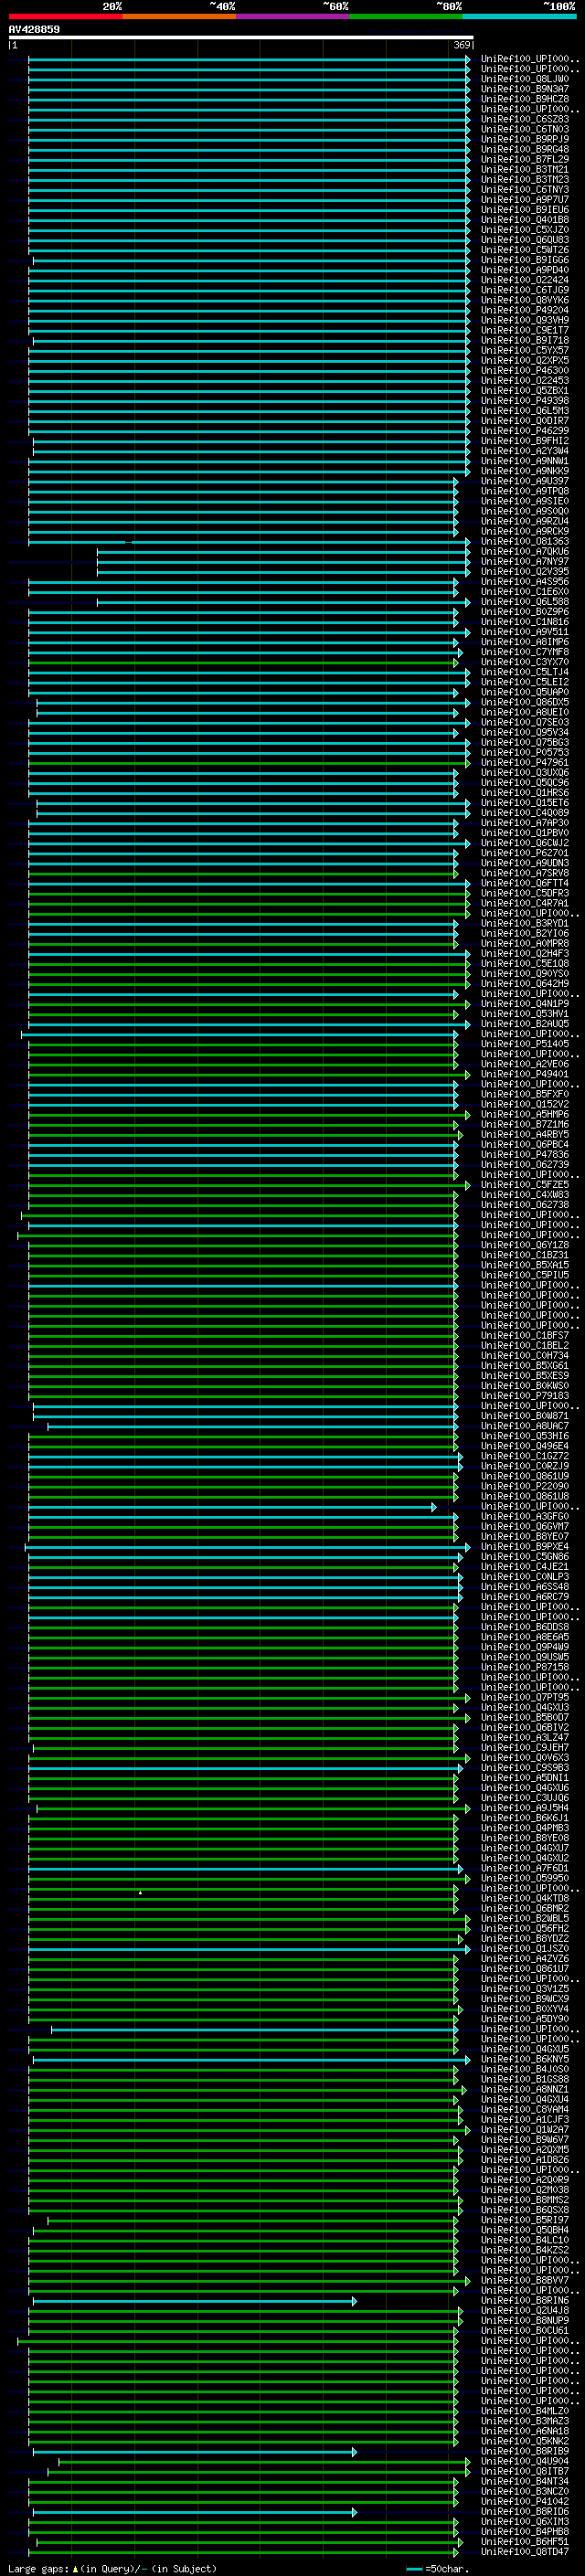Viewport: 585px width, 2576px height.
Task: Open hit UniRef100_B9RPJ9
Action: (525, 139)
